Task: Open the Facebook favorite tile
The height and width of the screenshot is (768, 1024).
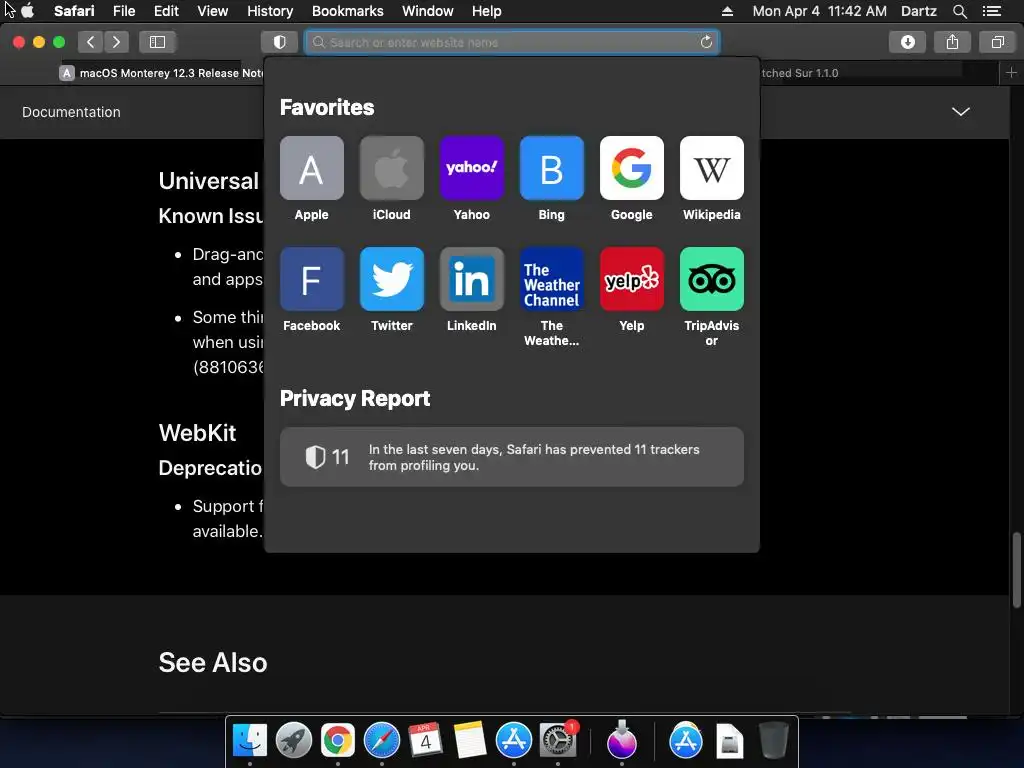Action: [x=312, y=279]
